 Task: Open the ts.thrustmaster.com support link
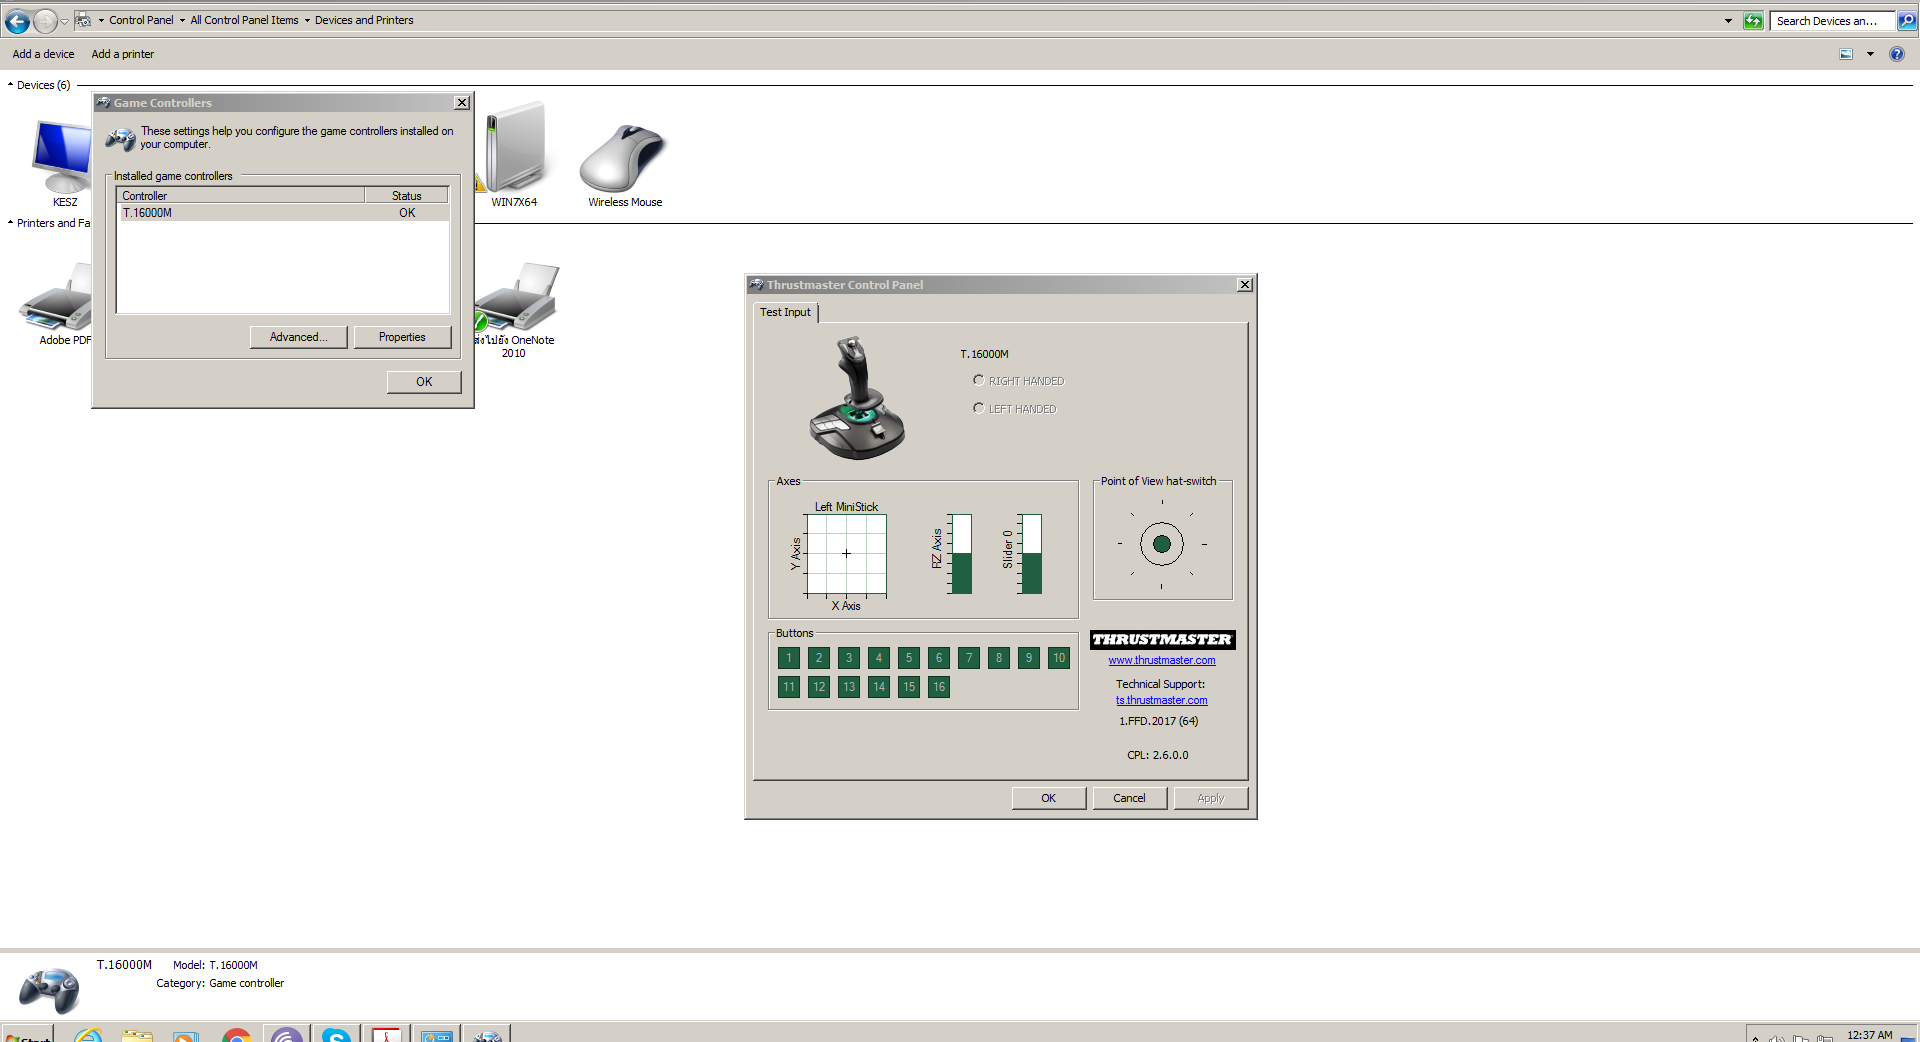[x=1161, y=700]
